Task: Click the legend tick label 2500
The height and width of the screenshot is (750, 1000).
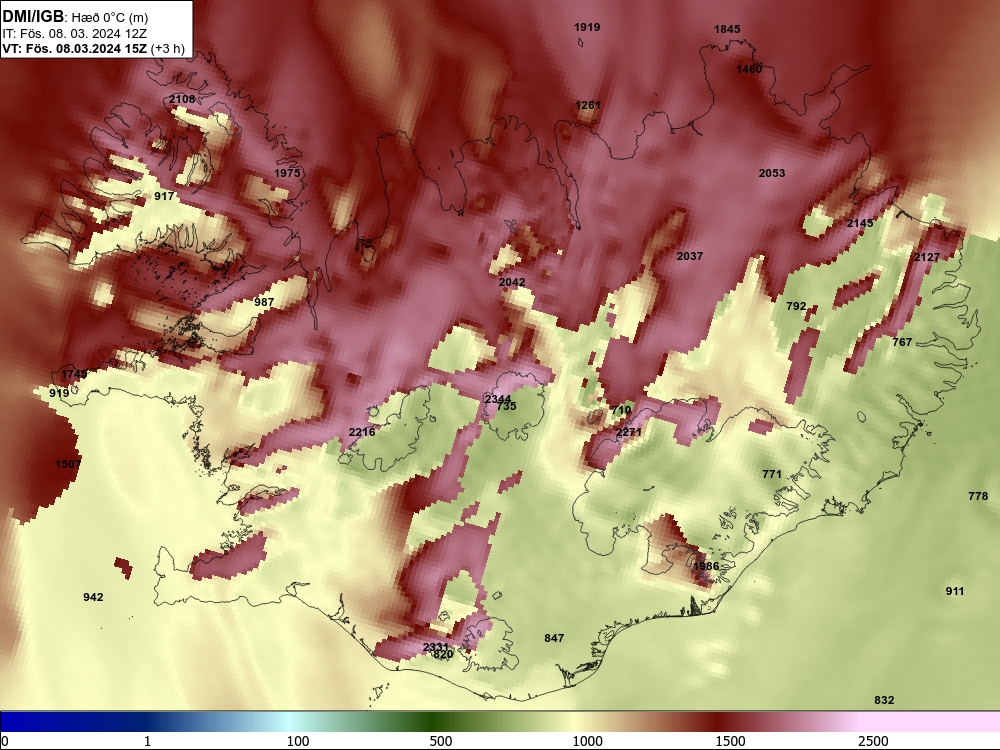Action: point(873,741)
